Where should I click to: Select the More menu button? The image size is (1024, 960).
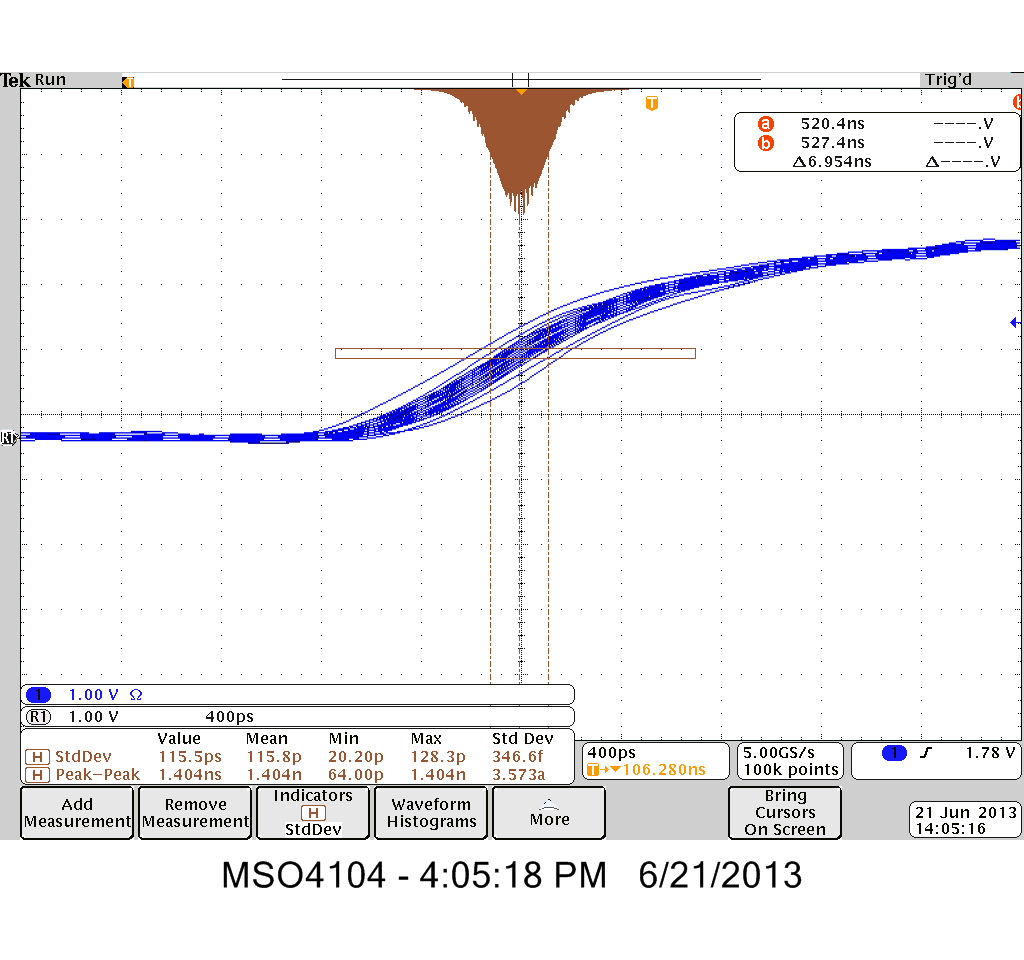549,812
